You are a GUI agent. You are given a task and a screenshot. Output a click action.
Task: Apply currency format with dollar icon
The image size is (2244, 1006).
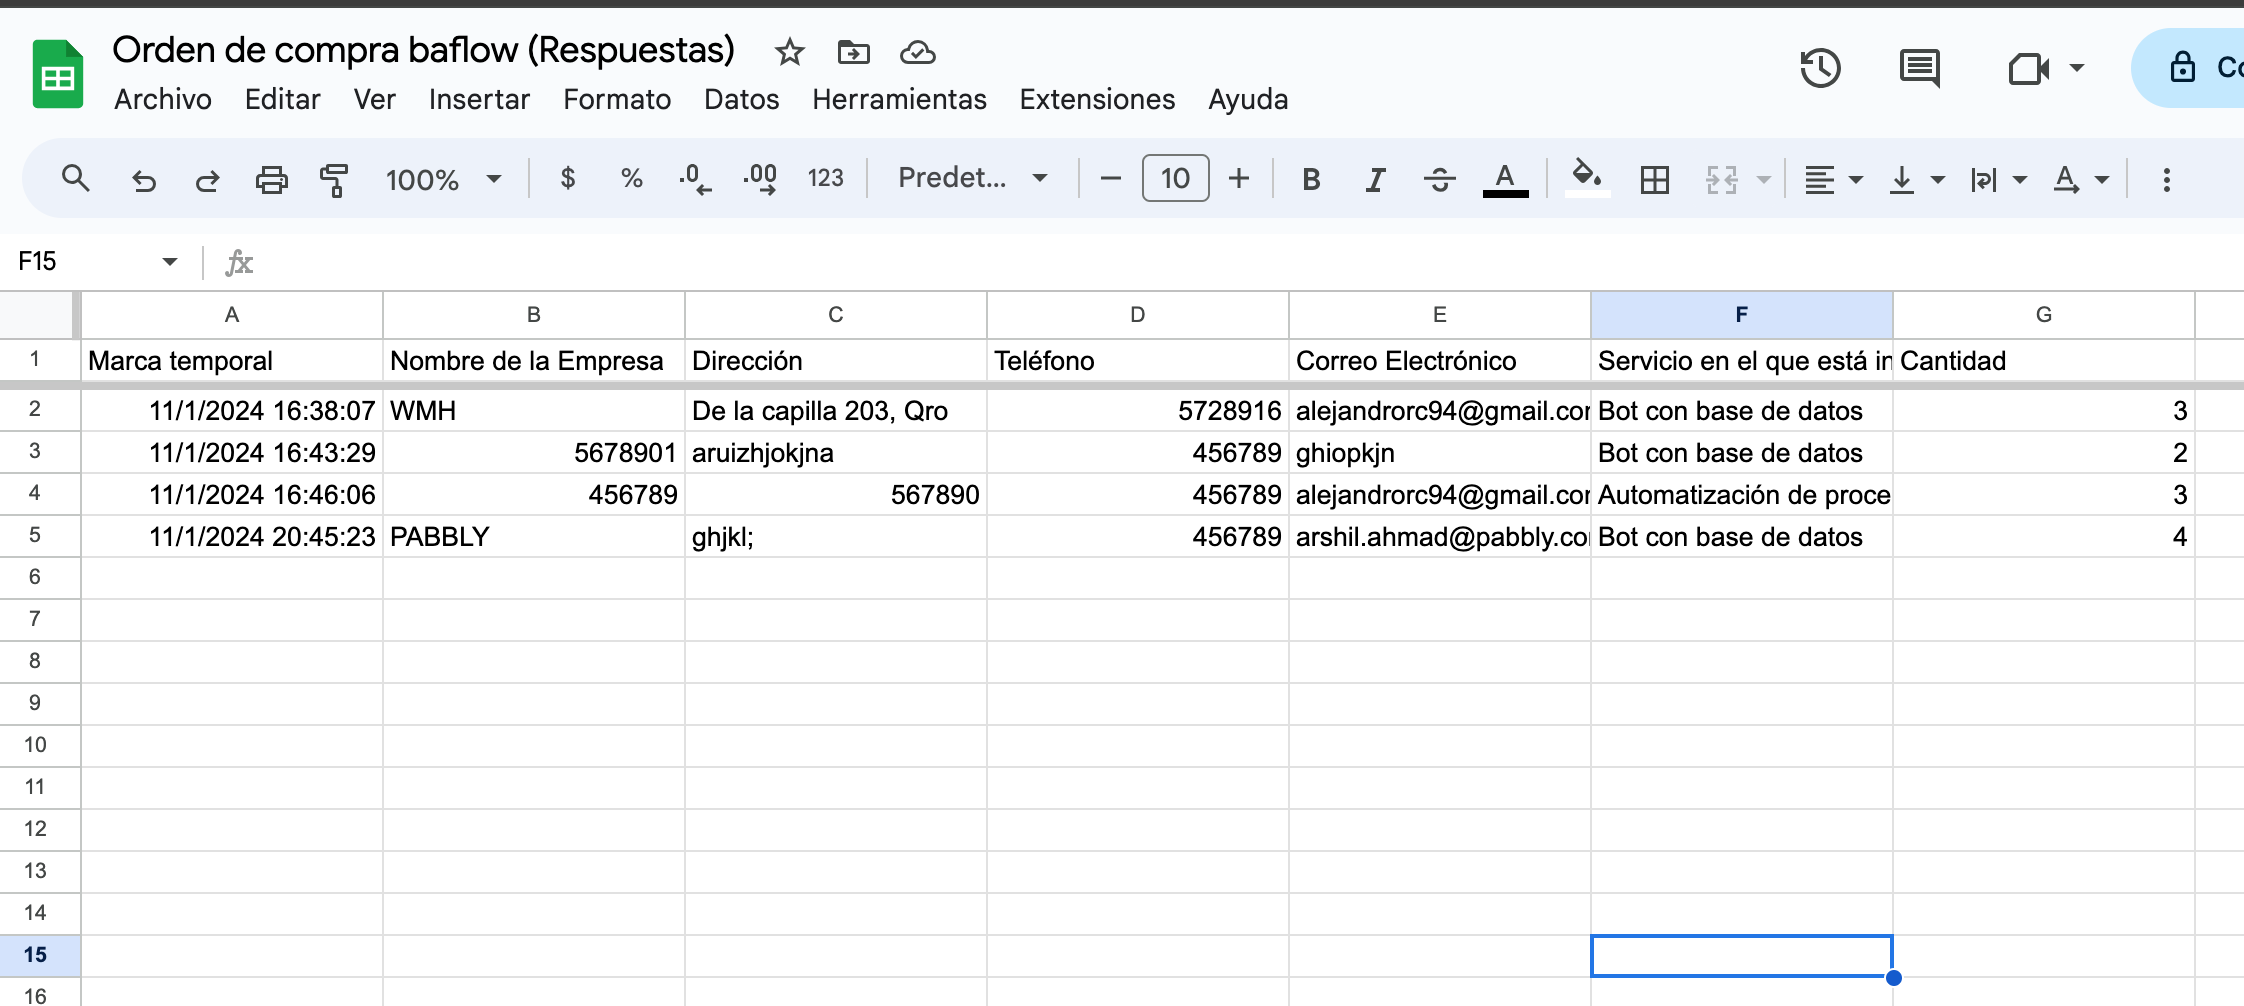click(x=568, y=179)
